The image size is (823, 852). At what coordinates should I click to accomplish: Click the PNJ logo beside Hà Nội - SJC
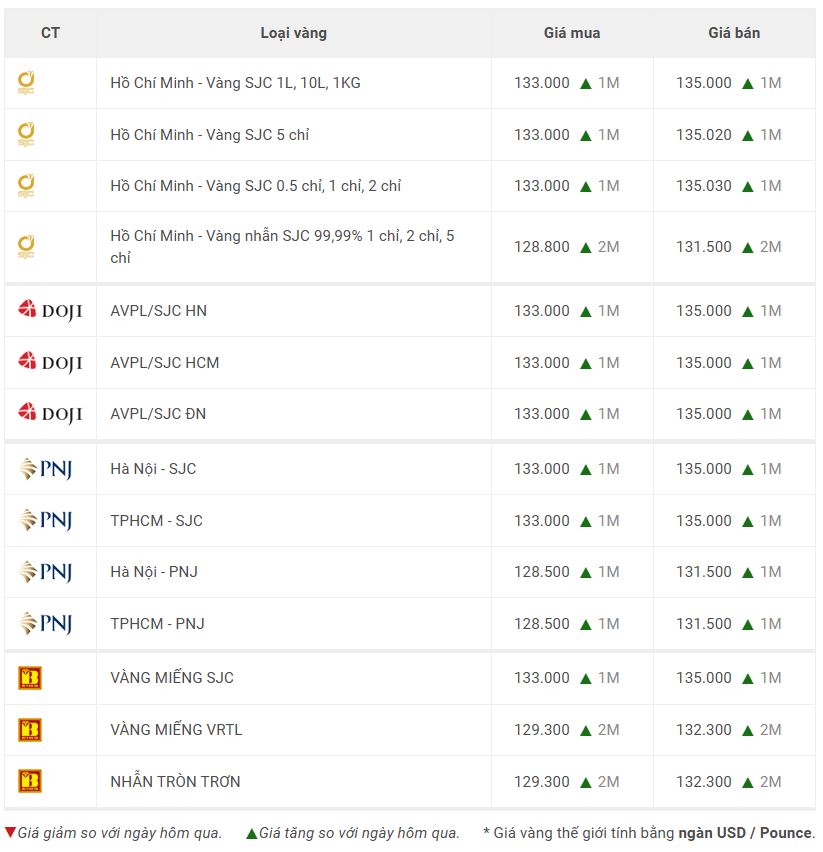pyautogui.click(x=46, y=468)
